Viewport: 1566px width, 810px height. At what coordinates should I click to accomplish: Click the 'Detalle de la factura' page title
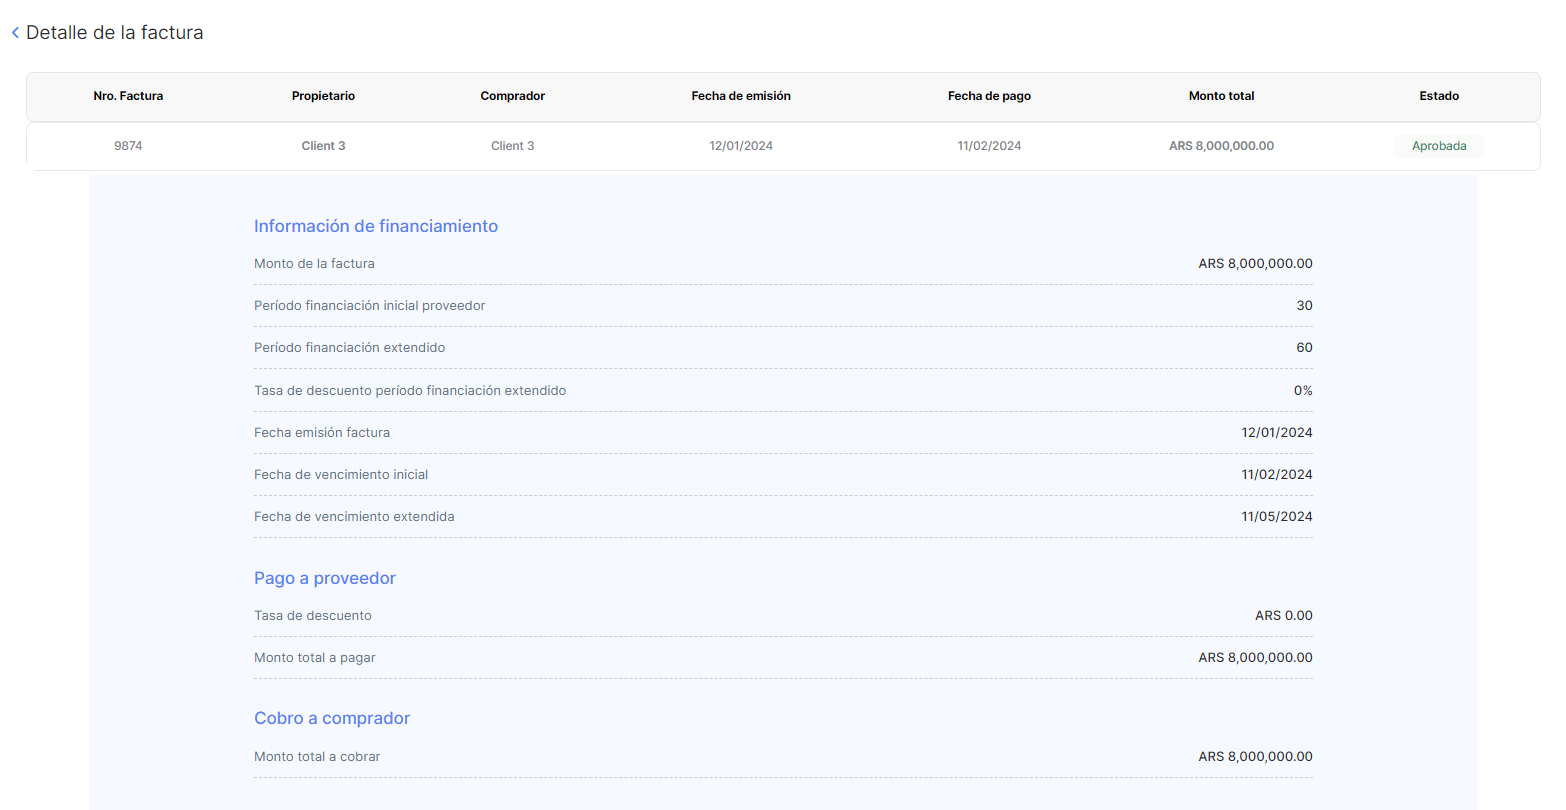click(114, 33)
